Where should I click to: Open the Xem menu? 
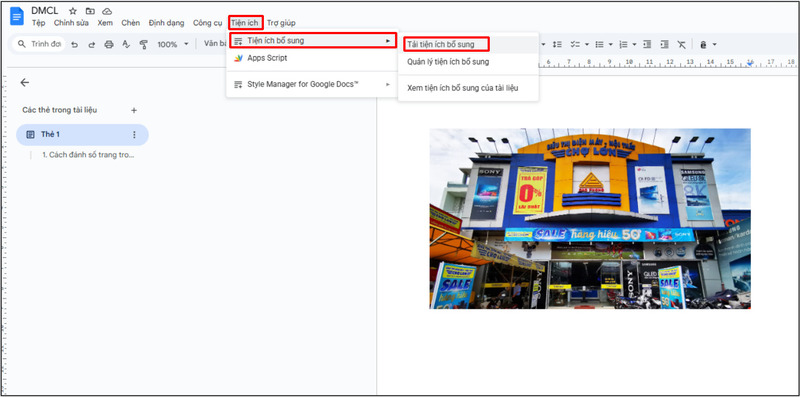point(105,23)
